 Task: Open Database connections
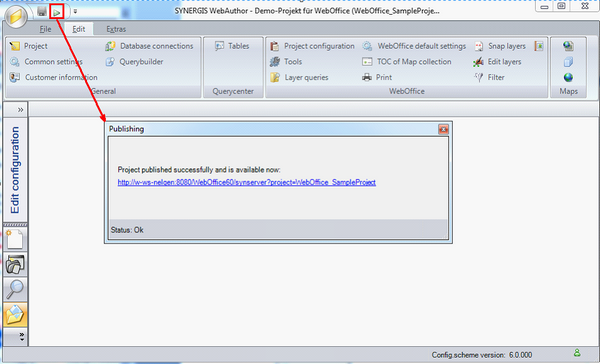[x=149, y=46]
